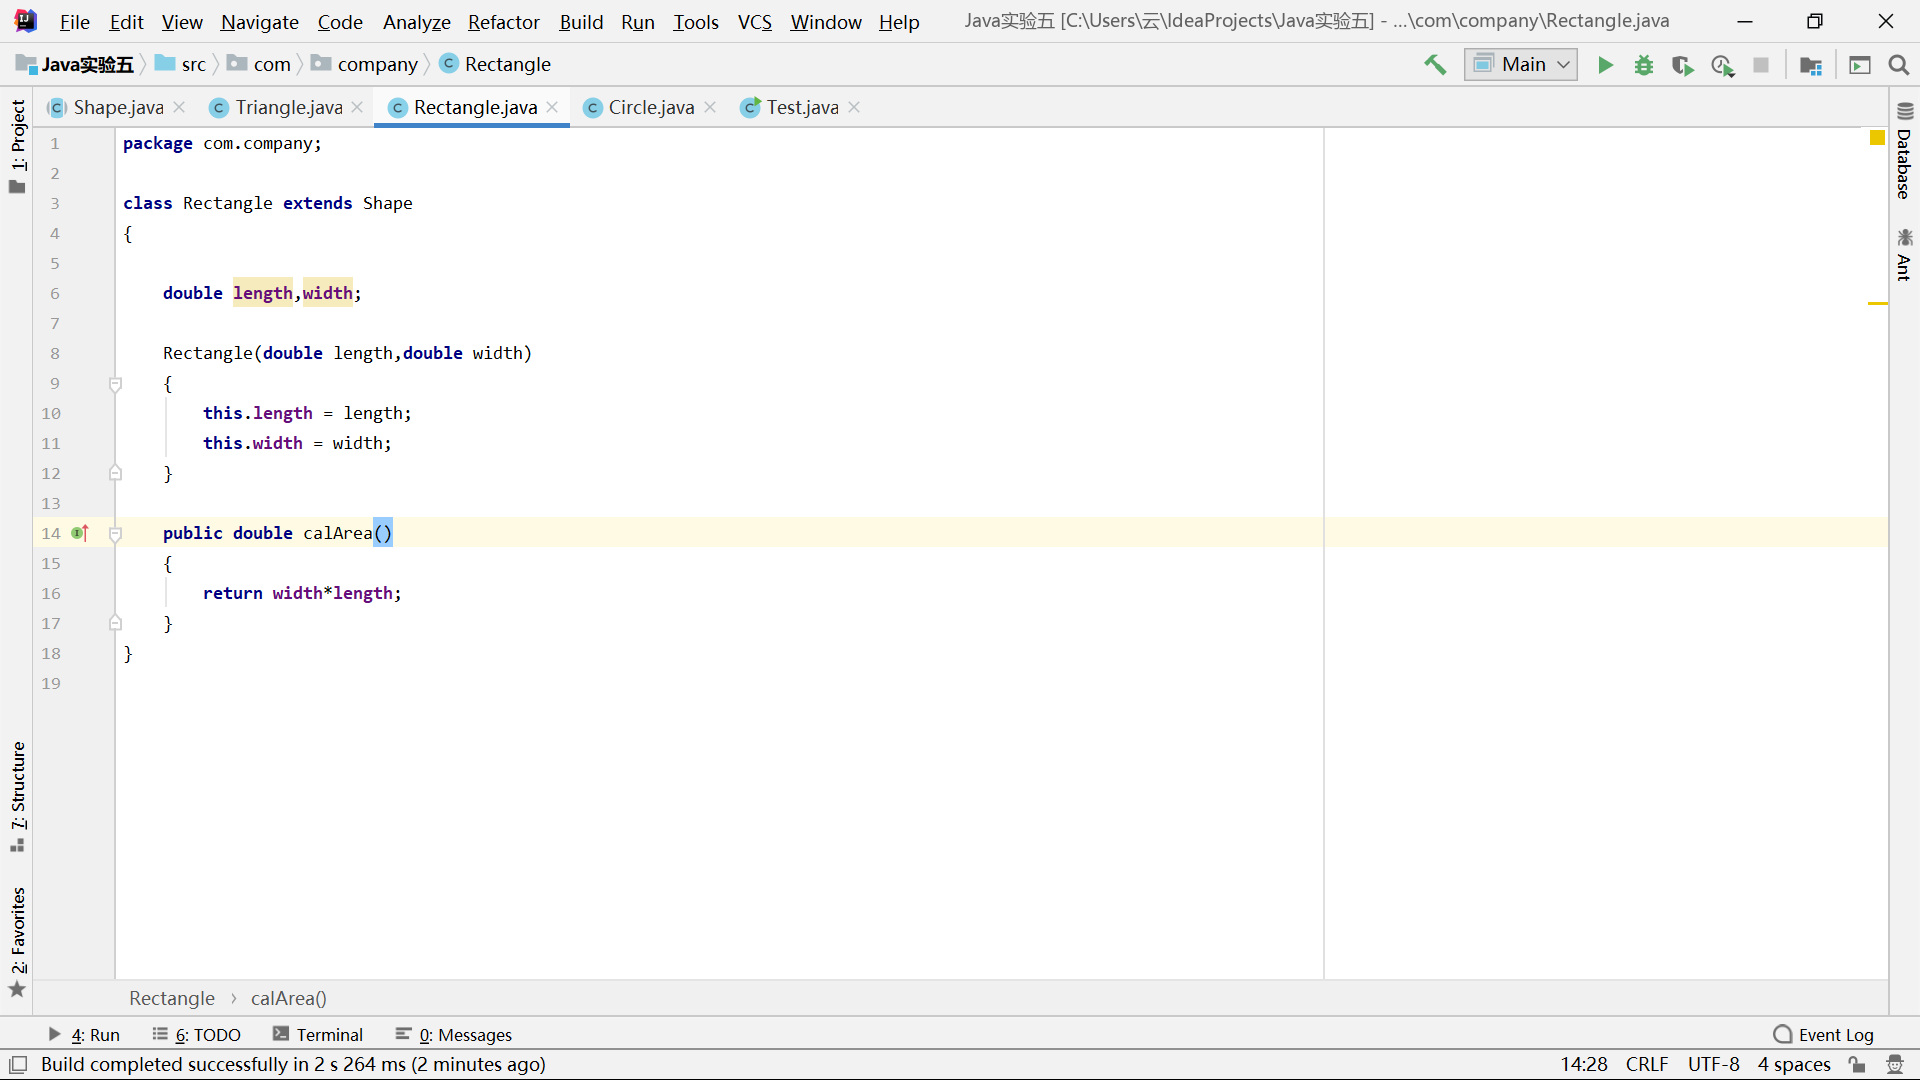Collapse the constructor fold at line 9
This screenshot has width=1920, height=1080.
coord(115,384)
